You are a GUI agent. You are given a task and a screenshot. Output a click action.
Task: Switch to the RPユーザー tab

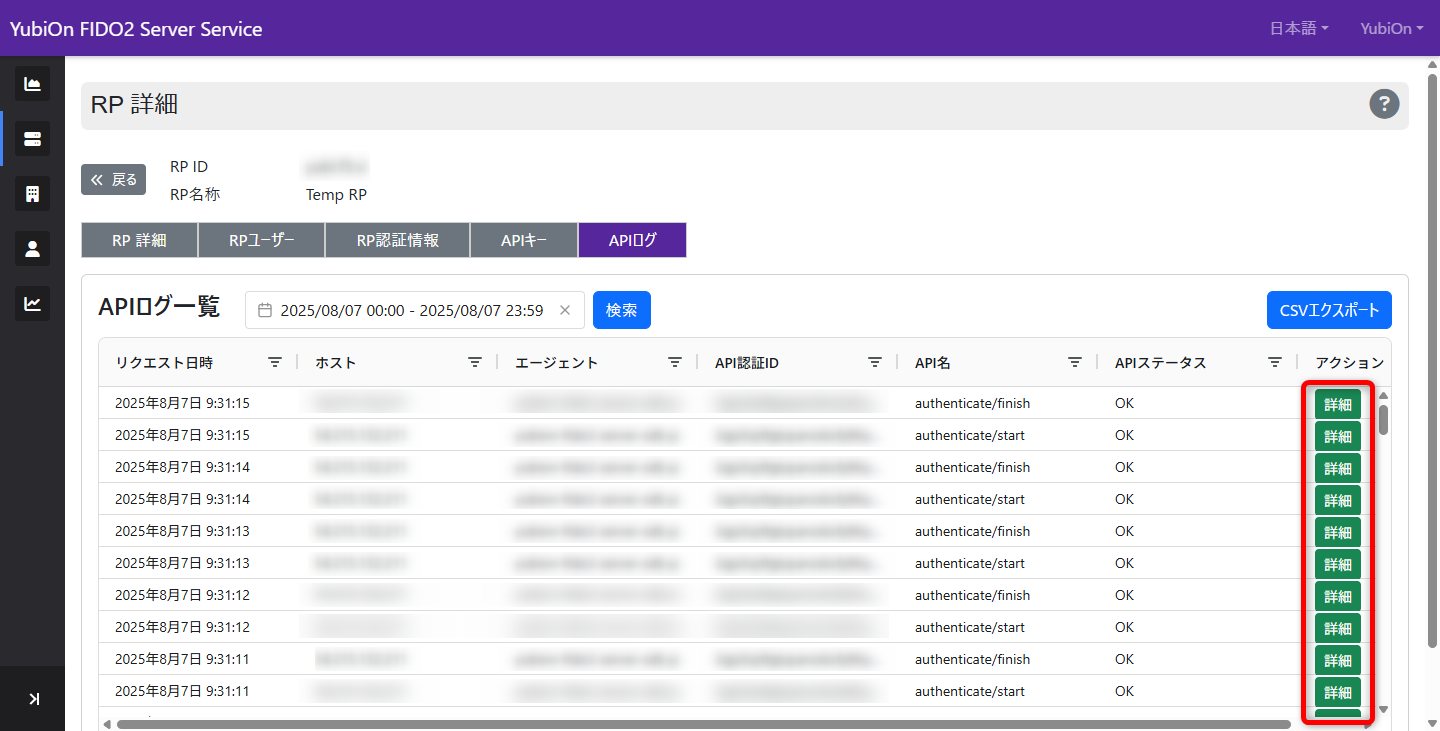click(x=262, y=240)
